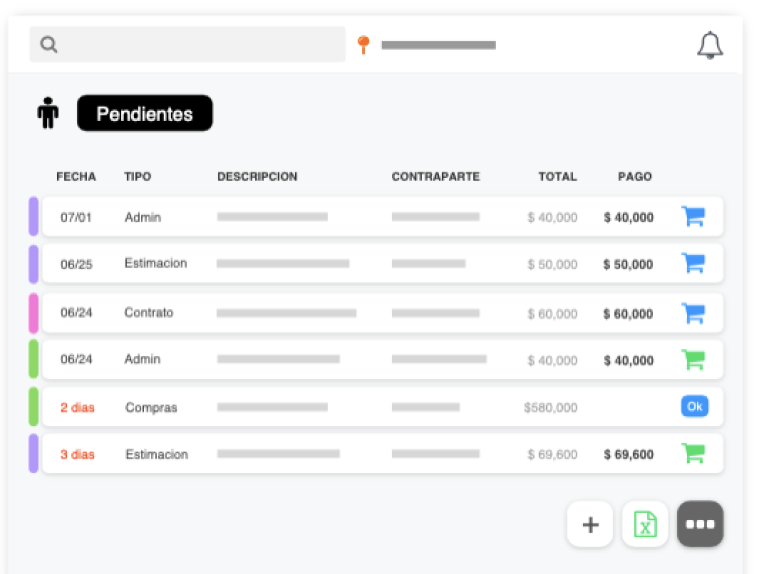
Task: Click the black person icon
Action: [x=48, y=113]
